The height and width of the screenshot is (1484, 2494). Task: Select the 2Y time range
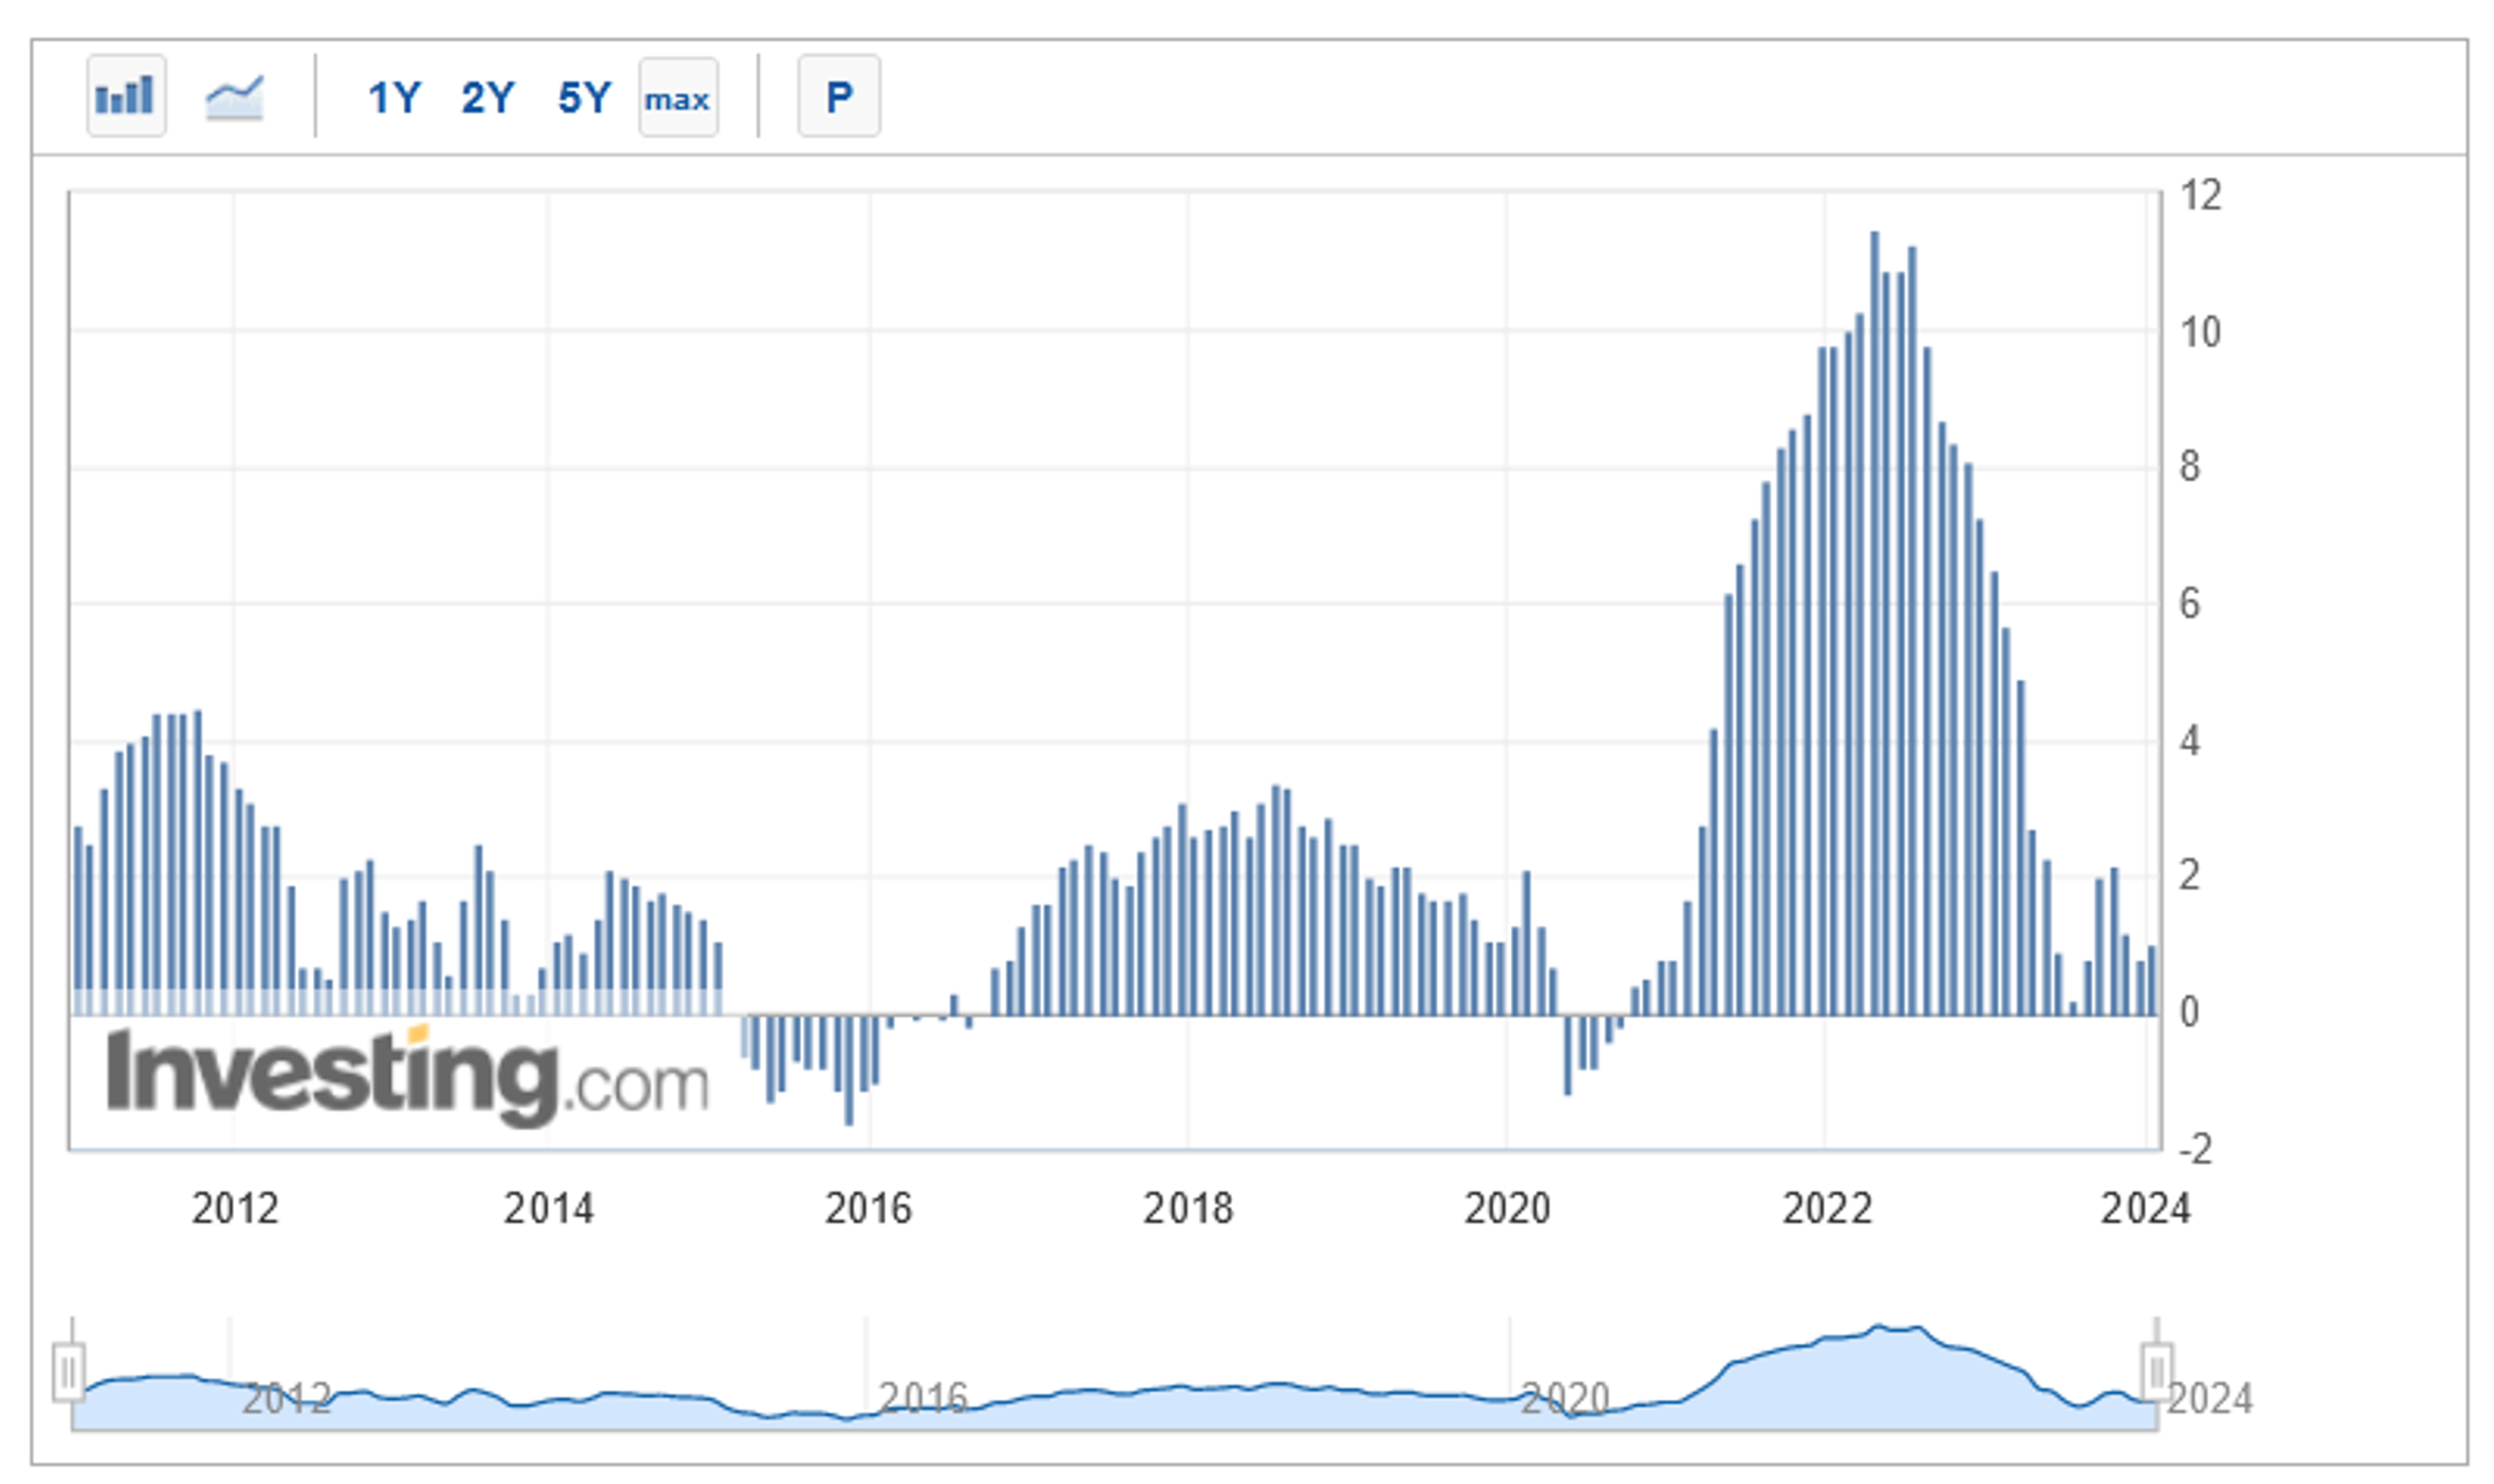coord(487,97)
